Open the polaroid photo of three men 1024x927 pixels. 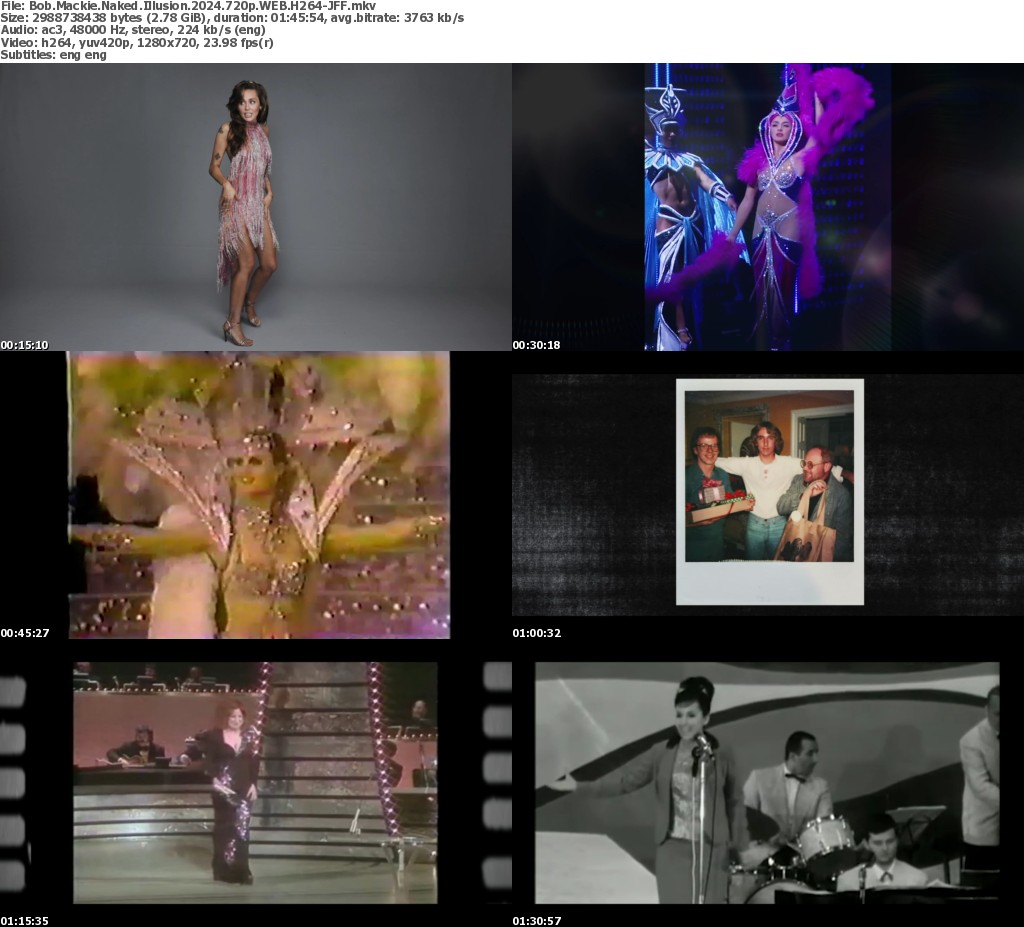click(x=769, y=492)
